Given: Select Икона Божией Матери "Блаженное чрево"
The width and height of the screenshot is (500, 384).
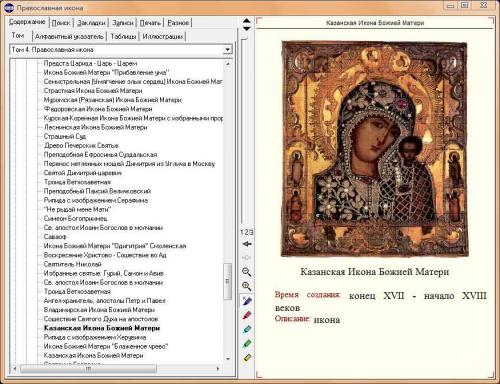Looking at the screenshot, I should tap(106, 346).
